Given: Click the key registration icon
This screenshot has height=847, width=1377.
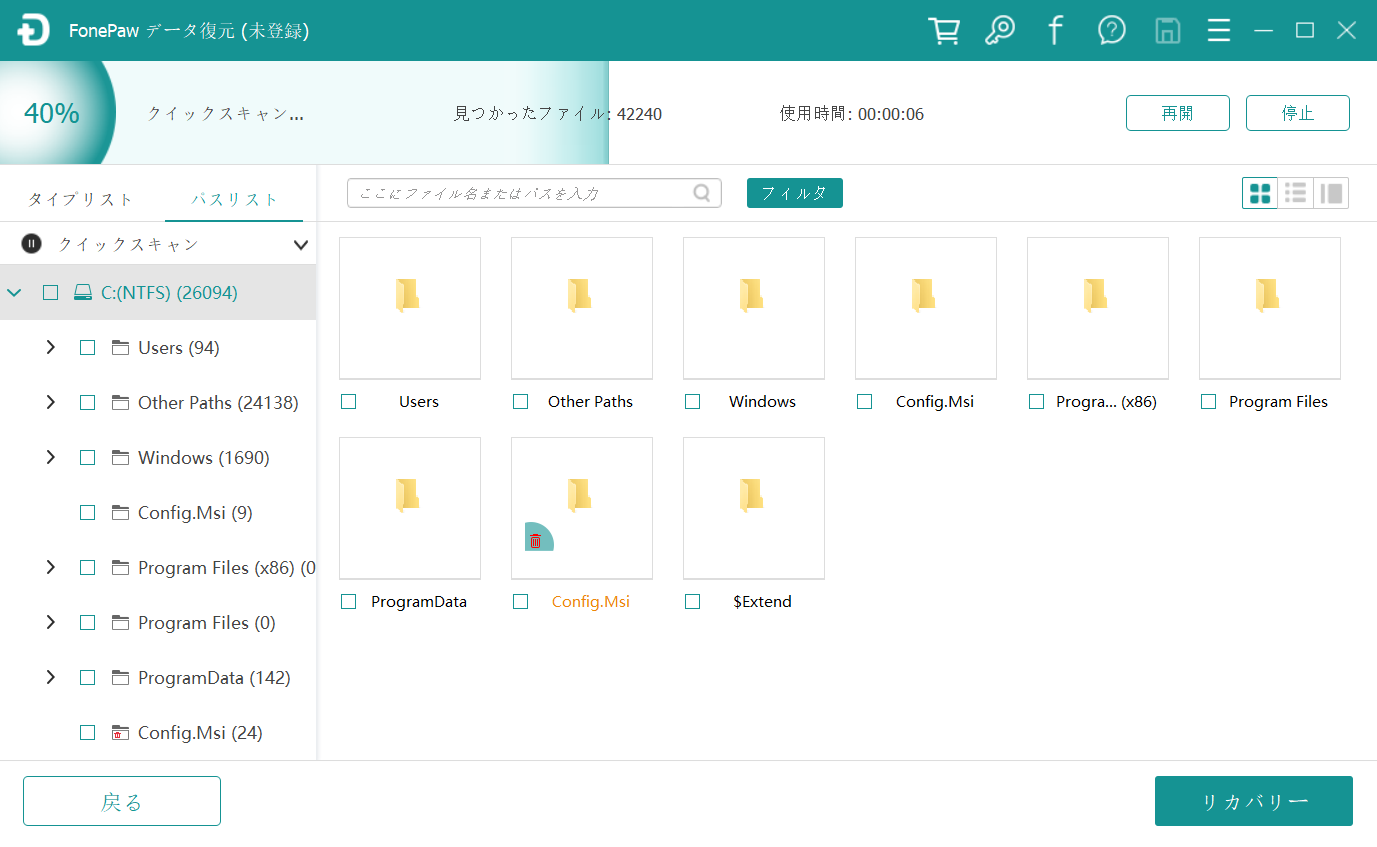Looking at the screenshot, I should (x=1000, y=30).
